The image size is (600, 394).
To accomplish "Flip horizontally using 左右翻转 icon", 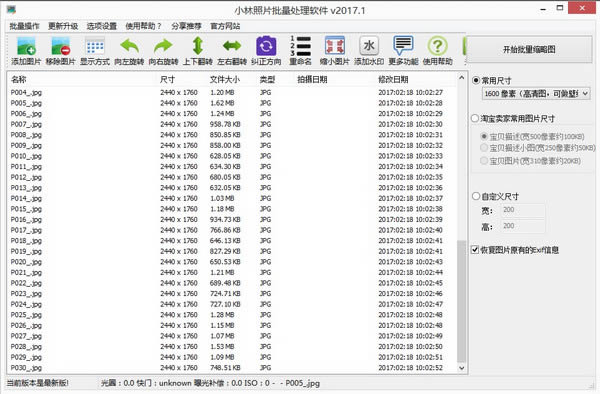I will coord(232,50).
